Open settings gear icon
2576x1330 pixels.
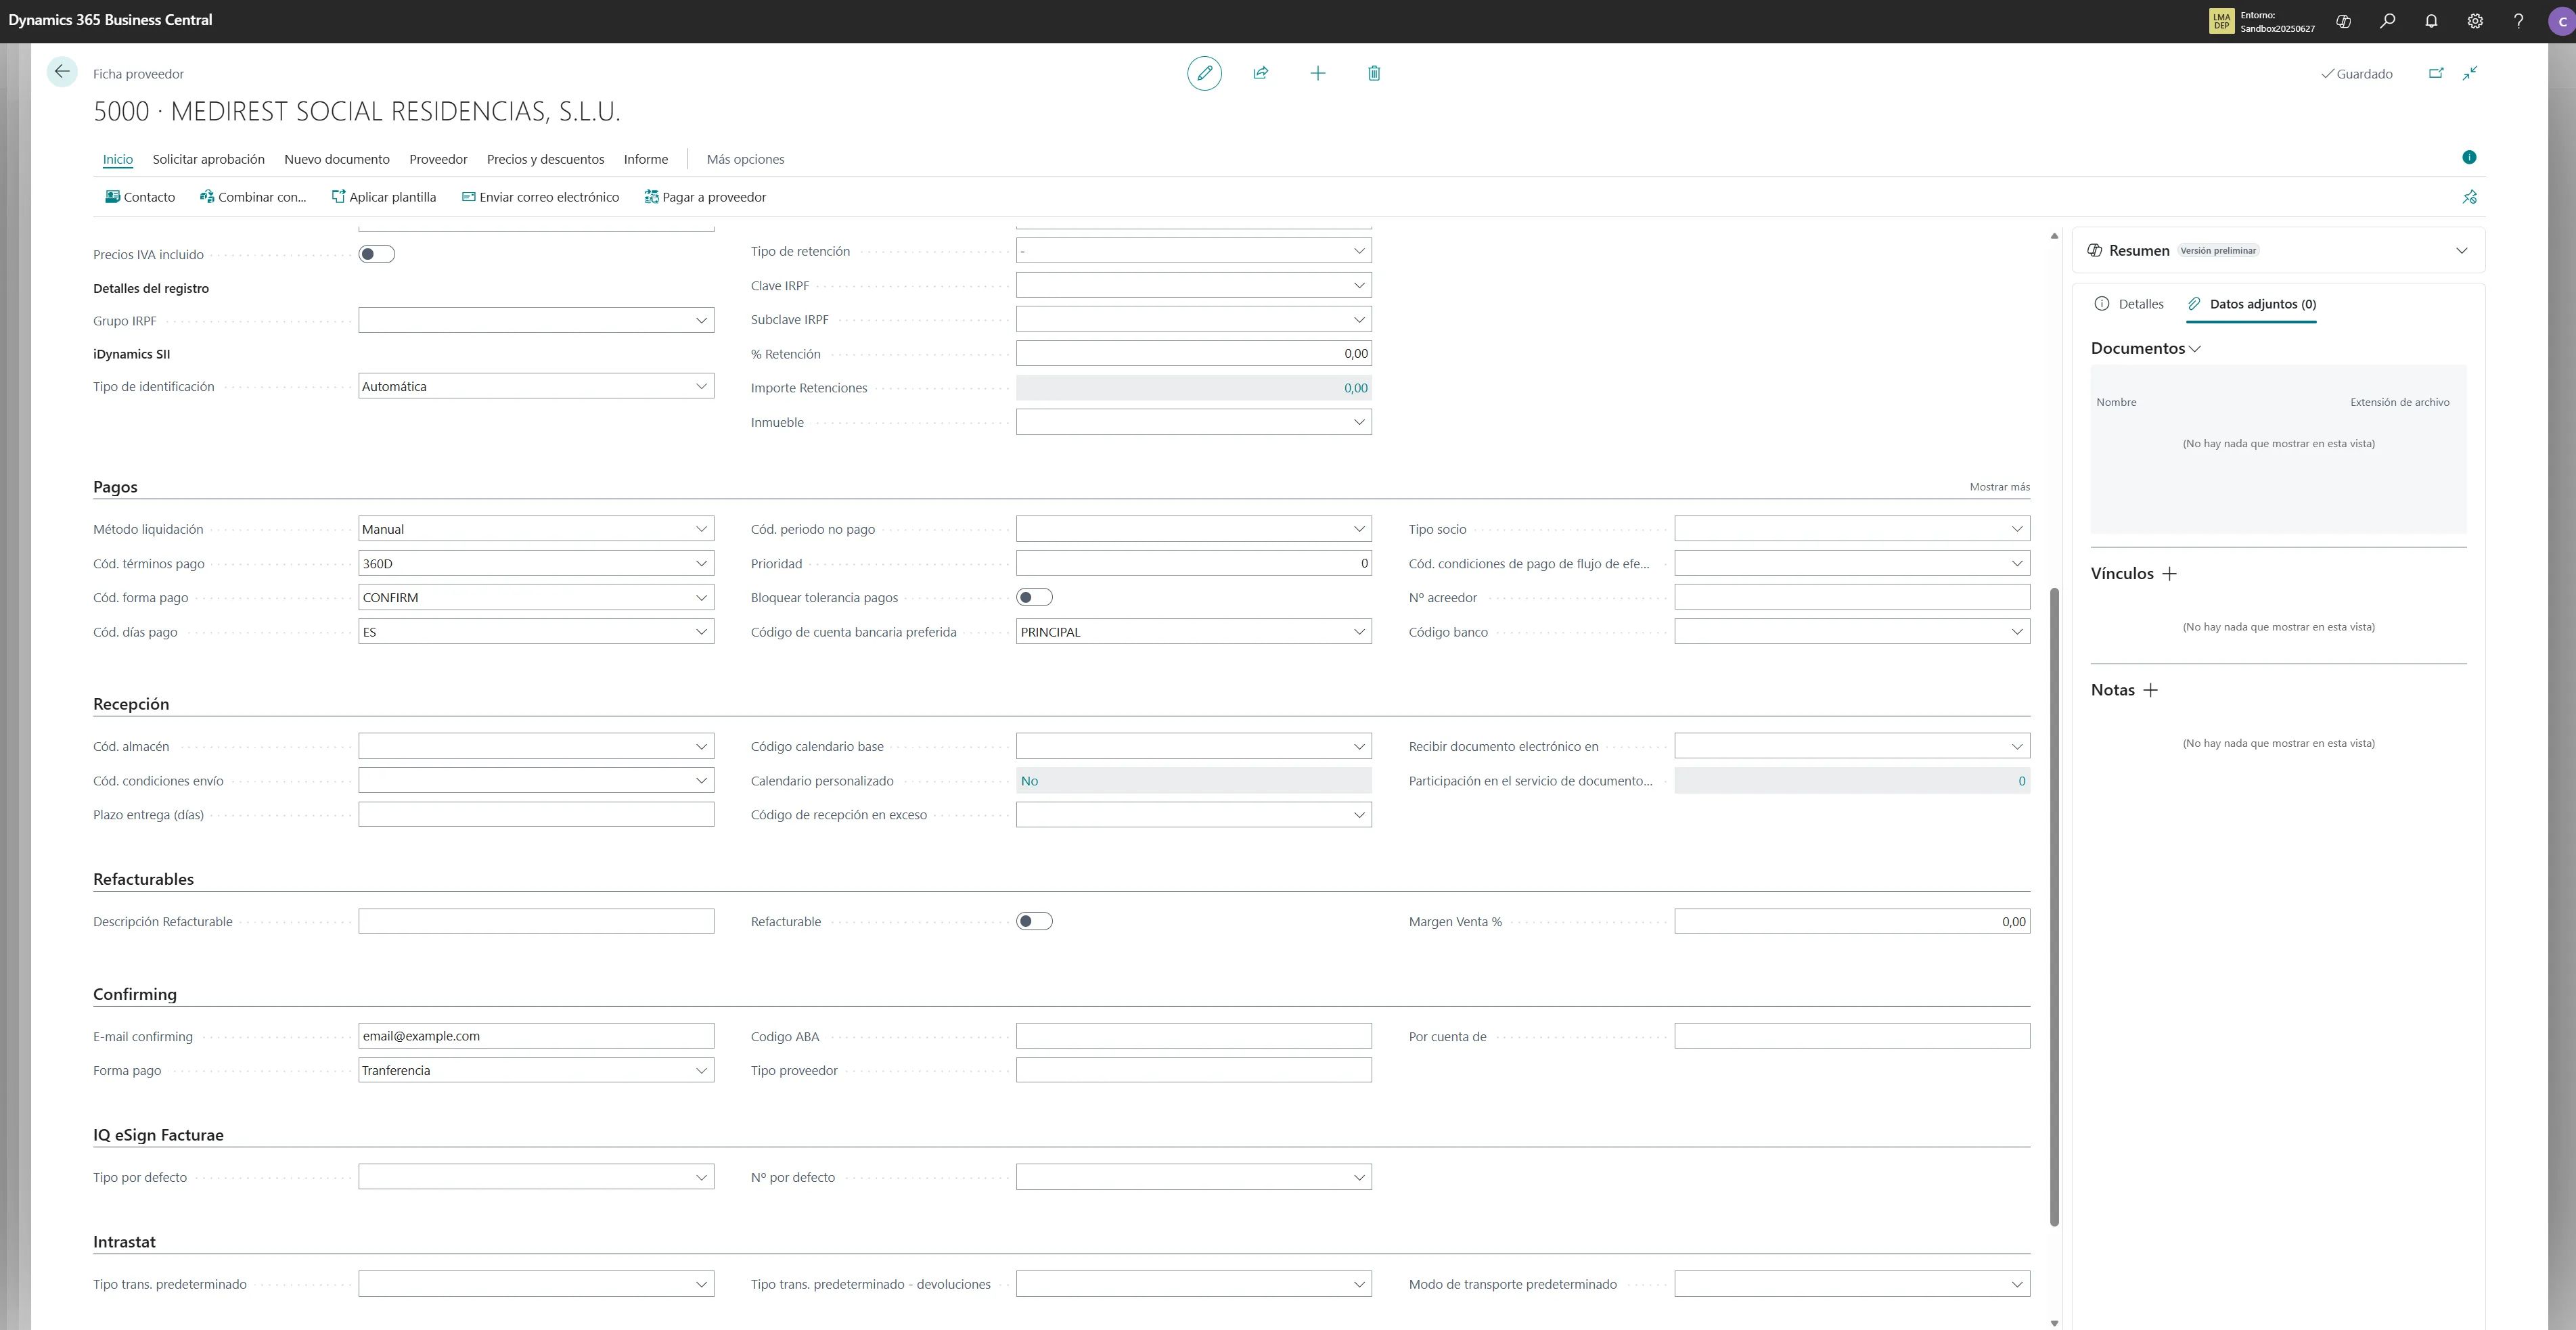click(x=2475, y=21)
